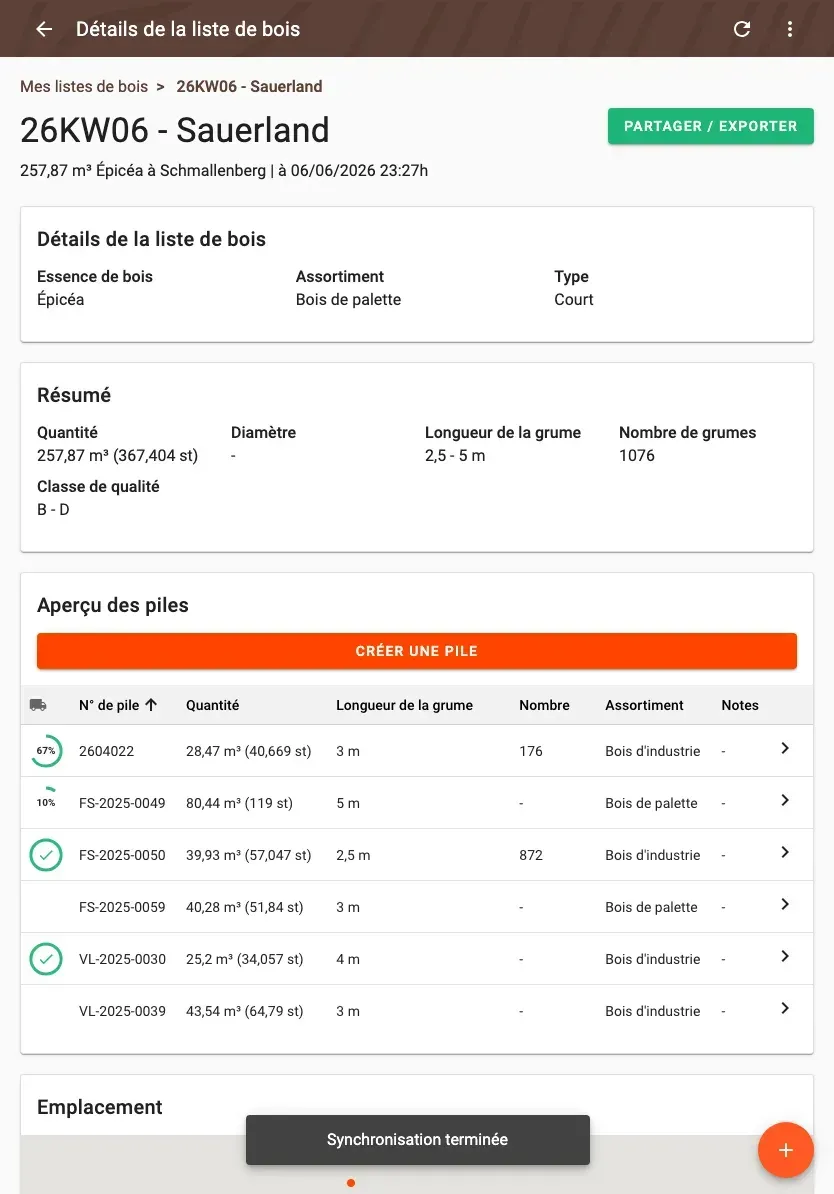
Task: Open pile FS-2025-0050 via its chevron
Action: pyautogui.click(x=784, y=852)
